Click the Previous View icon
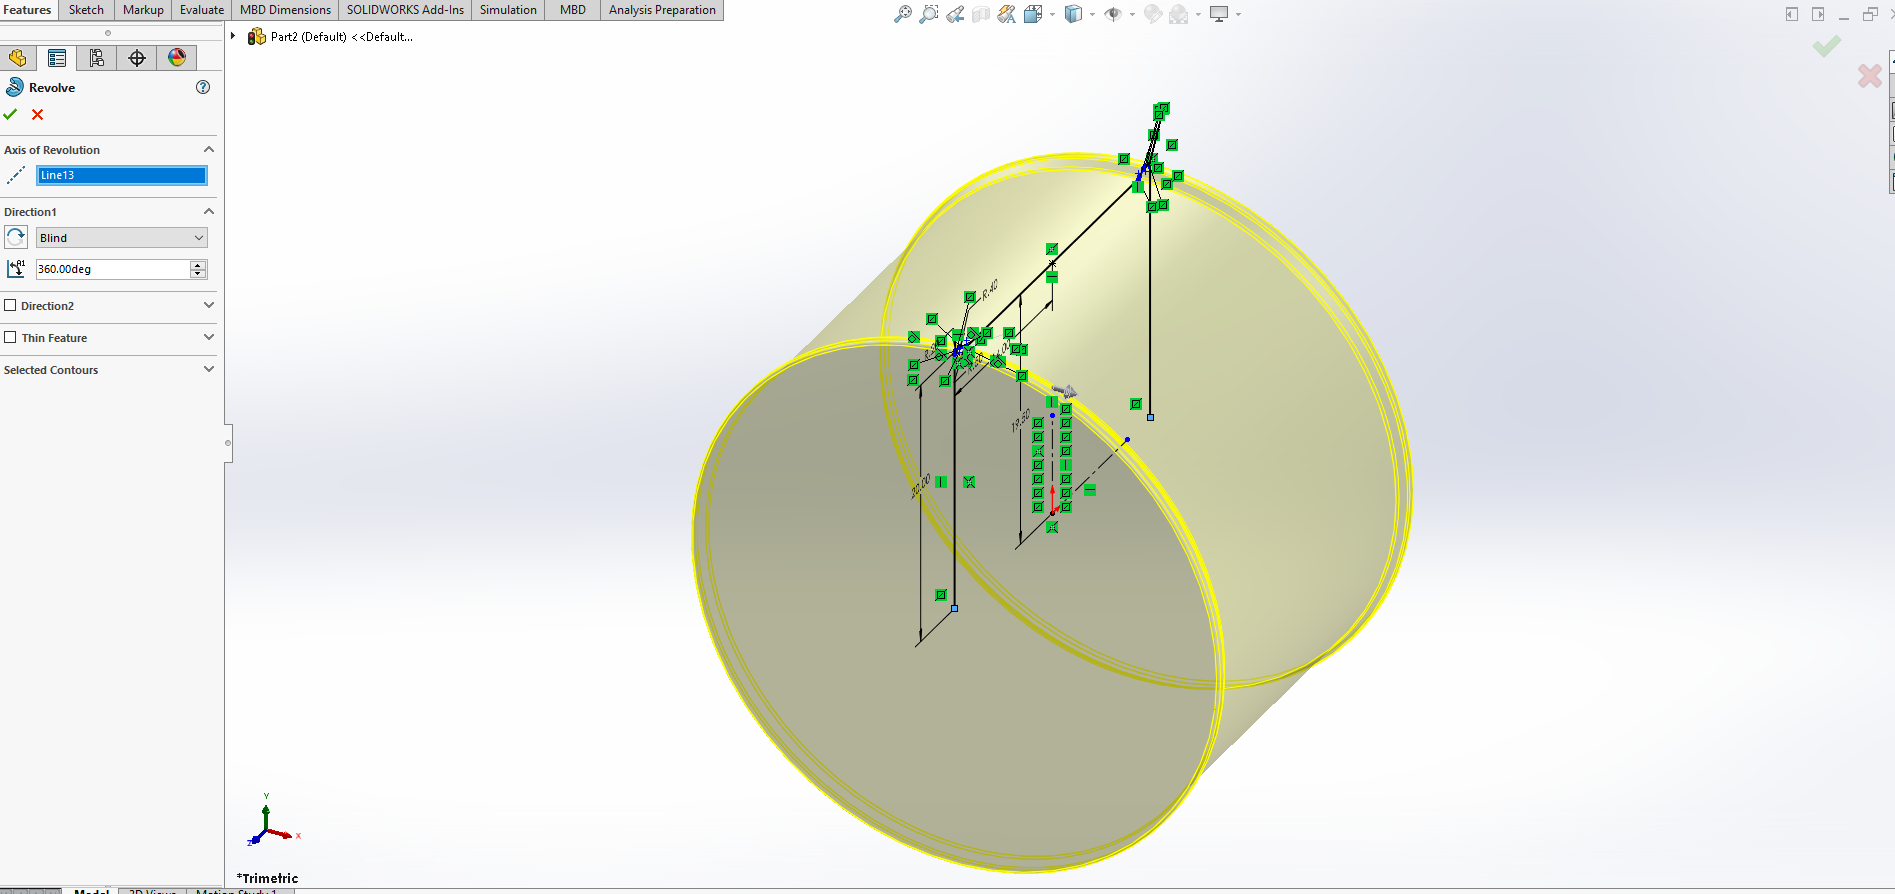Image resolution: width=1895 pixels, height=894 pixels. pos(955,14)
